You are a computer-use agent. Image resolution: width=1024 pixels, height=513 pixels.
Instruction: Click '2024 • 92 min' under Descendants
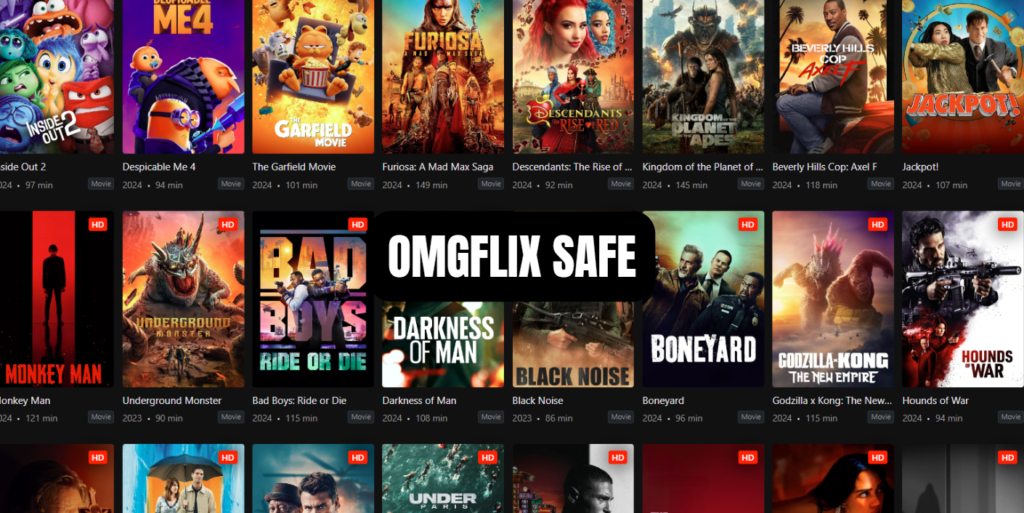click(x=542, y=185)
